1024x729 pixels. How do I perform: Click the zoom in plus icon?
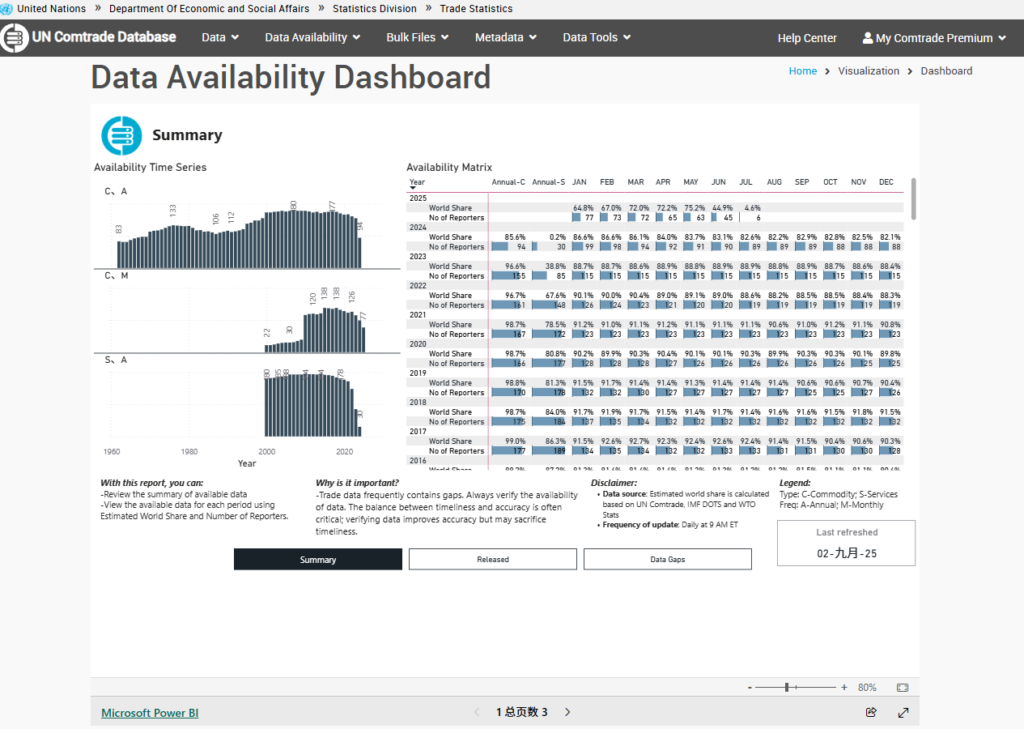pos(844,687)
